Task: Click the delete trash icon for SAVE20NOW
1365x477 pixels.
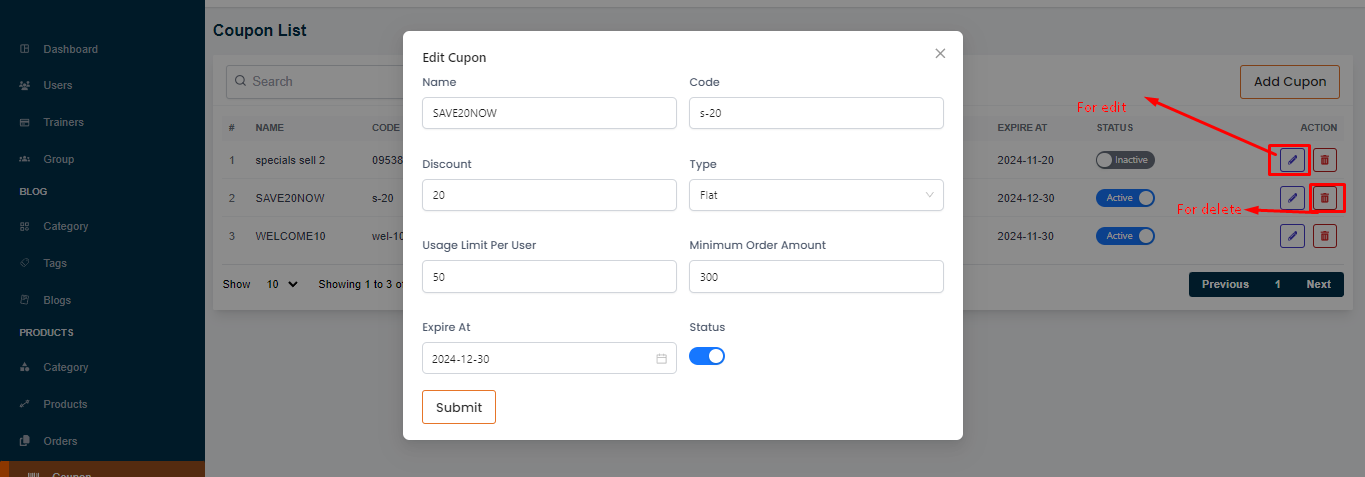Action: click(1325, 198)
